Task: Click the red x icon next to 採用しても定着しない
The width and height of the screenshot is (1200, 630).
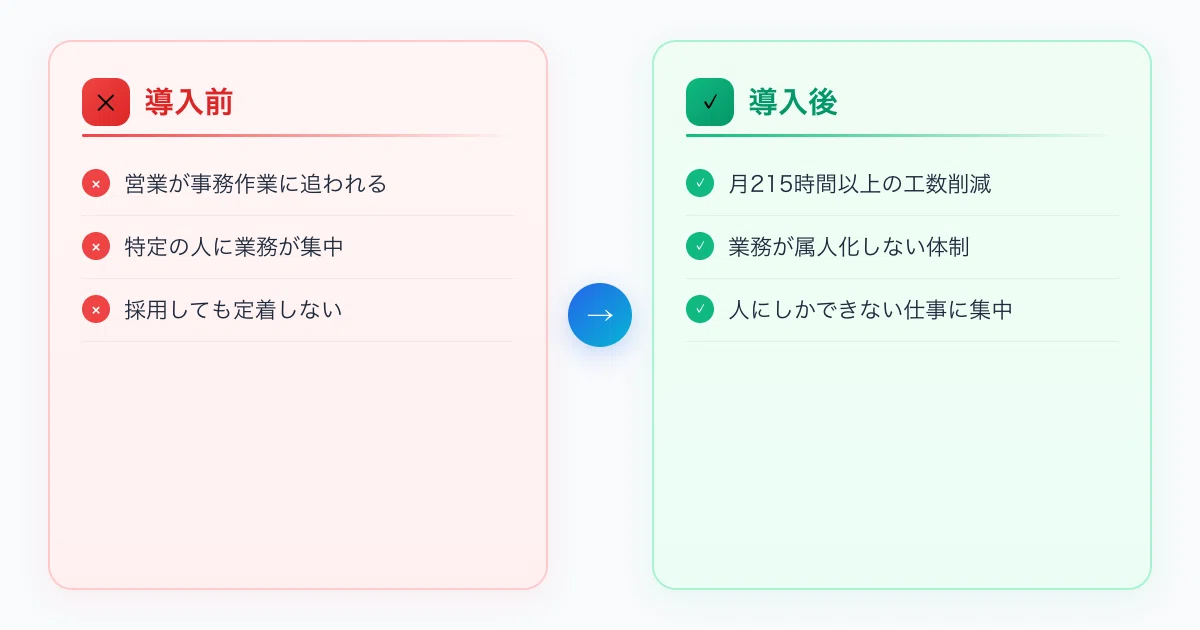Action: tap(96, 310)
